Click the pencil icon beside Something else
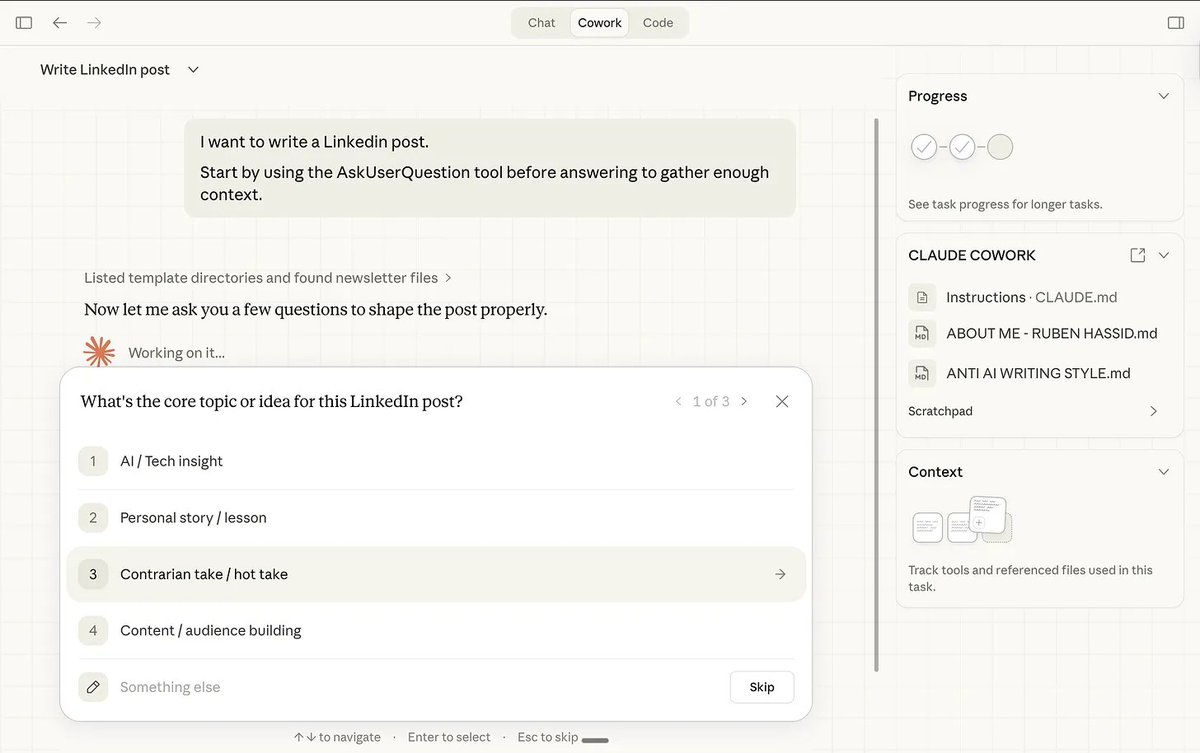 point(92,687)
